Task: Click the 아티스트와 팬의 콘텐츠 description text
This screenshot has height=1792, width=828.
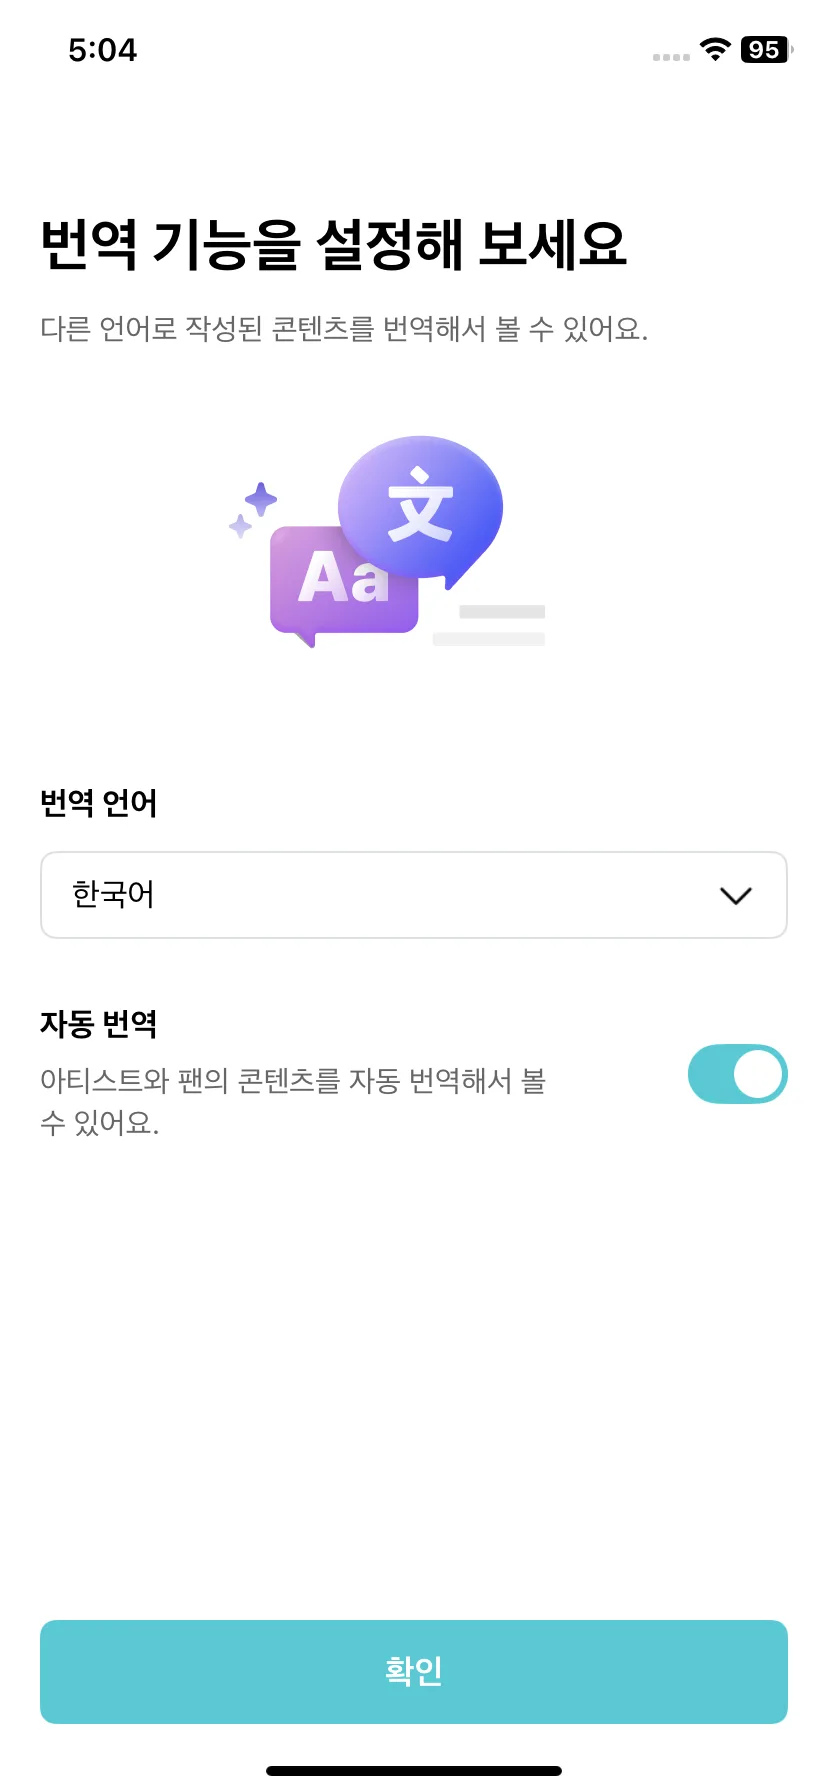Action: [x=293, y=1101]
